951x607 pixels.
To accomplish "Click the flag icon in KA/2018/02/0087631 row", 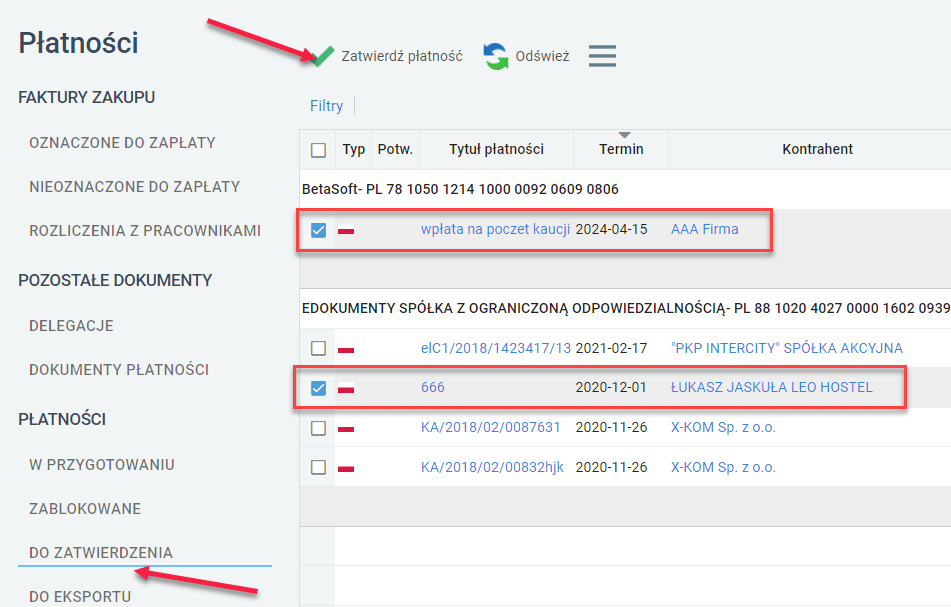I will pyautogui.click(x=346, y=429).
